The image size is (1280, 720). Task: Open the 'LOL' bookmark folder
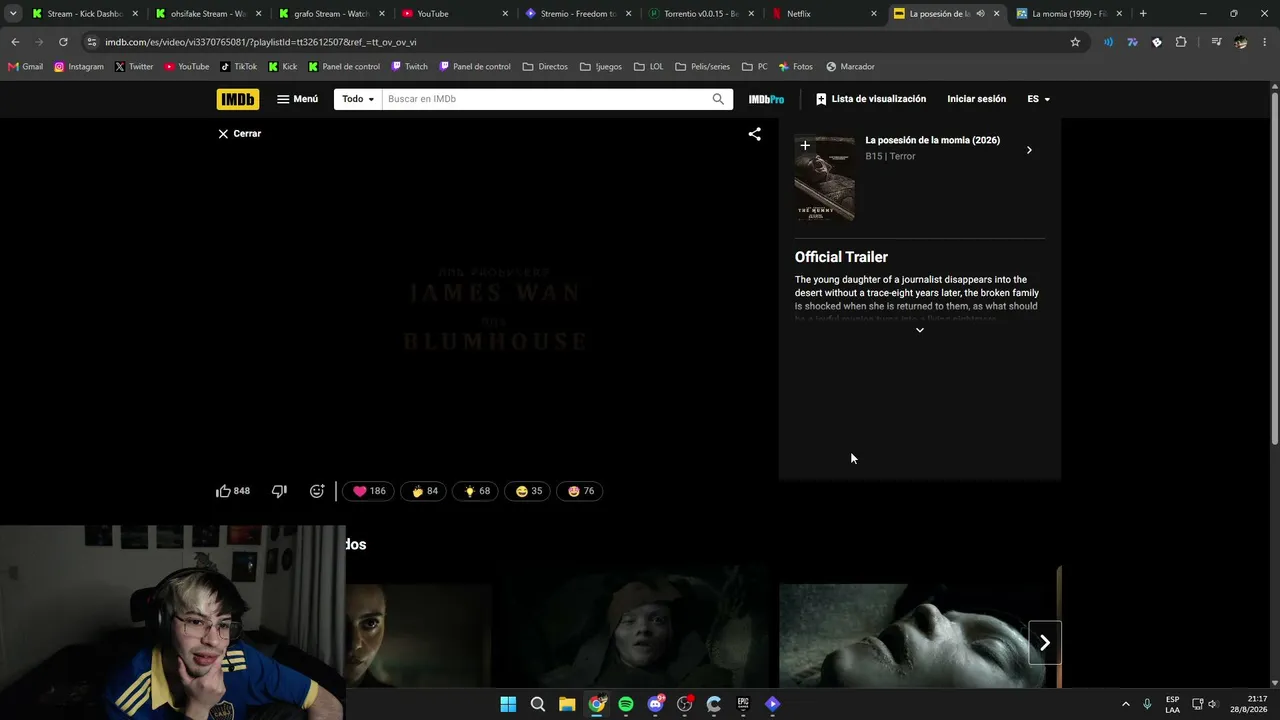tap(649, 67)
